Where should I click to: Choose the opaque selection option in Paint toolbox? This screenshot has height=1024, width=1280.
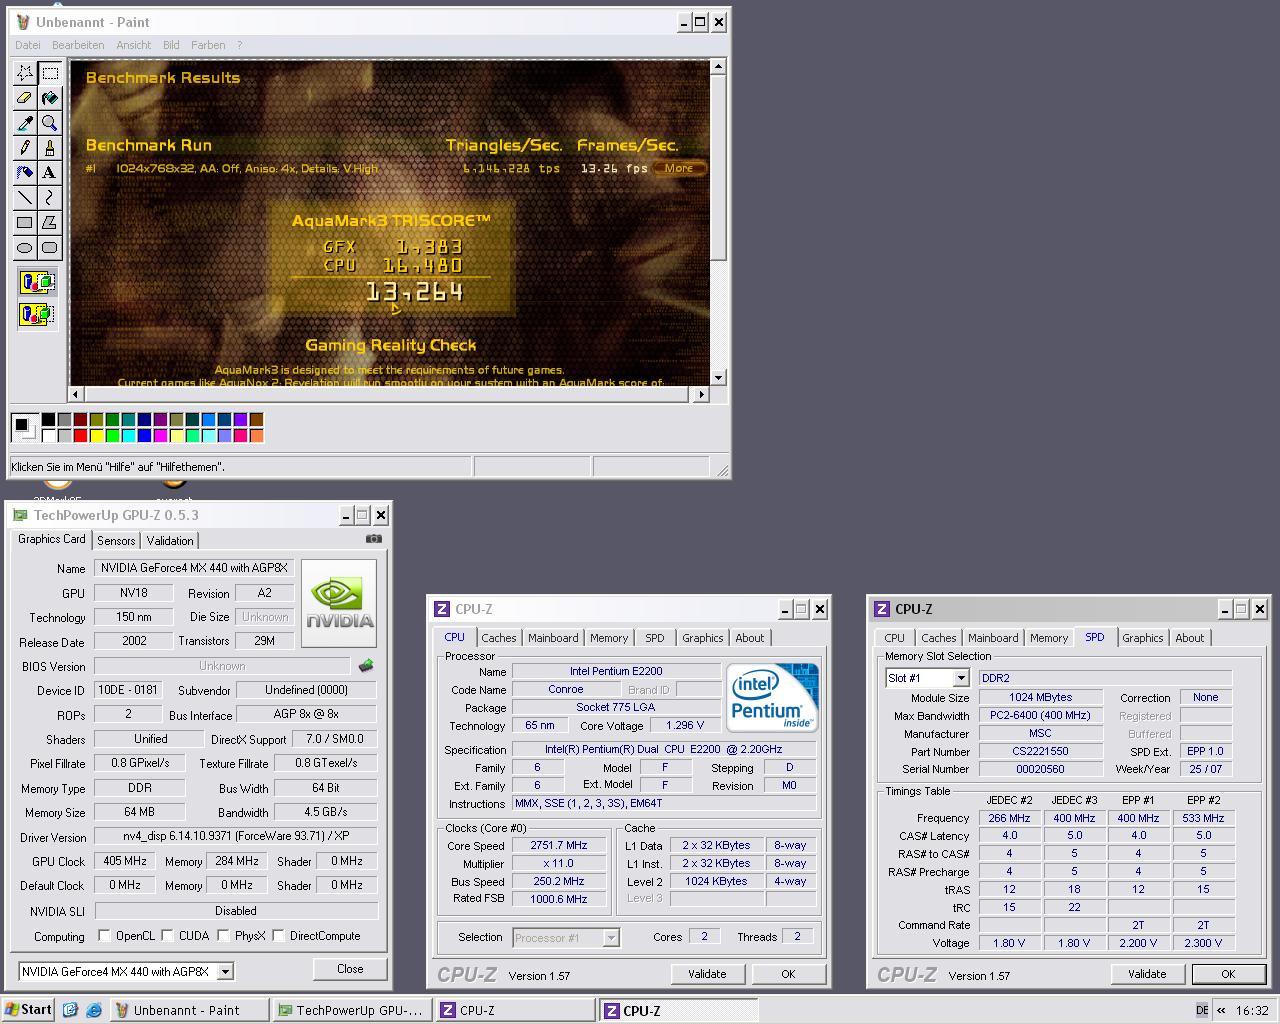pos(37,283)
